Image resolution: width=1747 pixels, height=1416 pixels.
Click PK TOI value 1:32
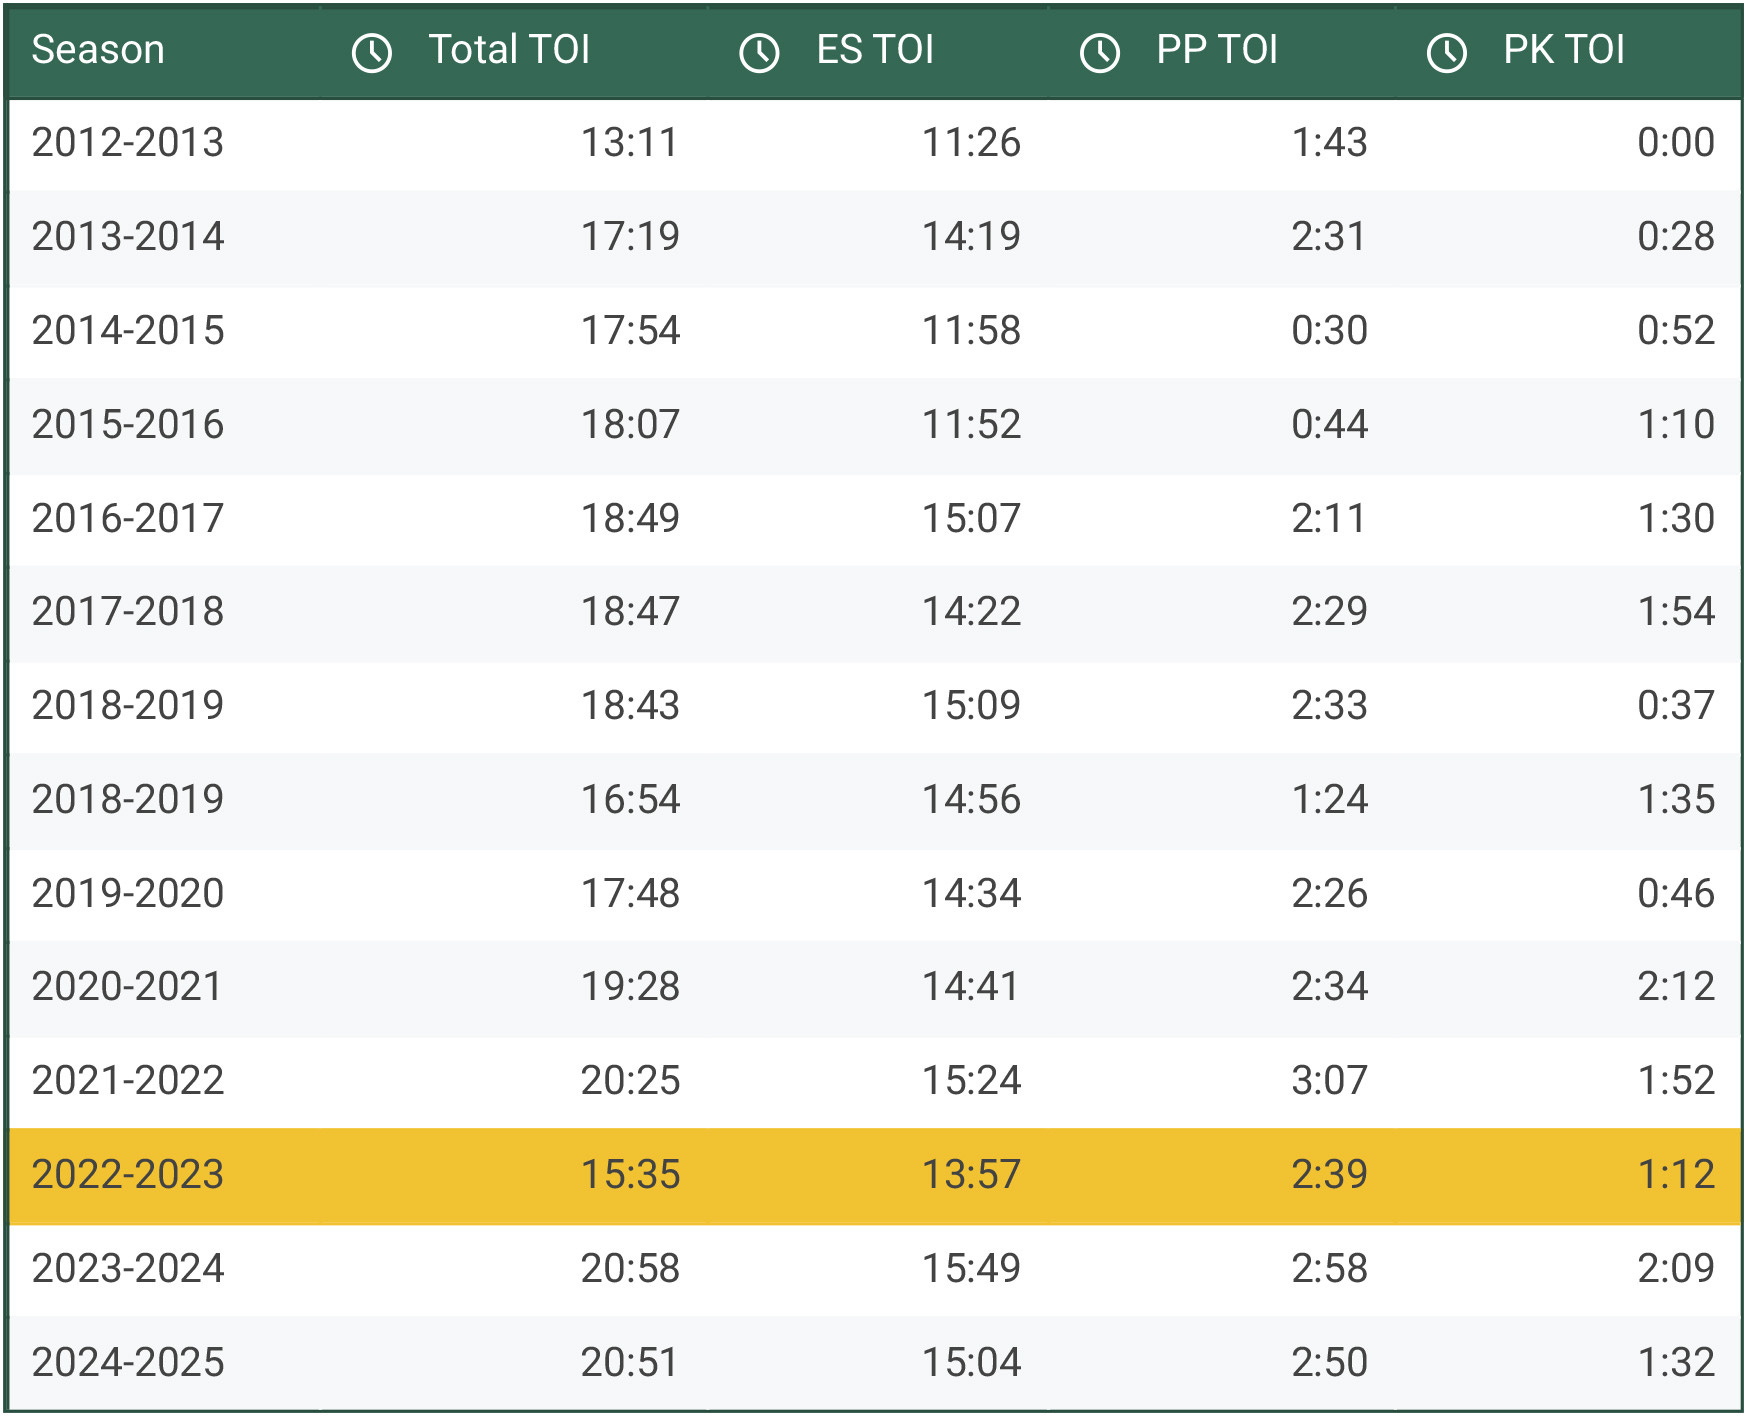(x=1676, y=1363)
